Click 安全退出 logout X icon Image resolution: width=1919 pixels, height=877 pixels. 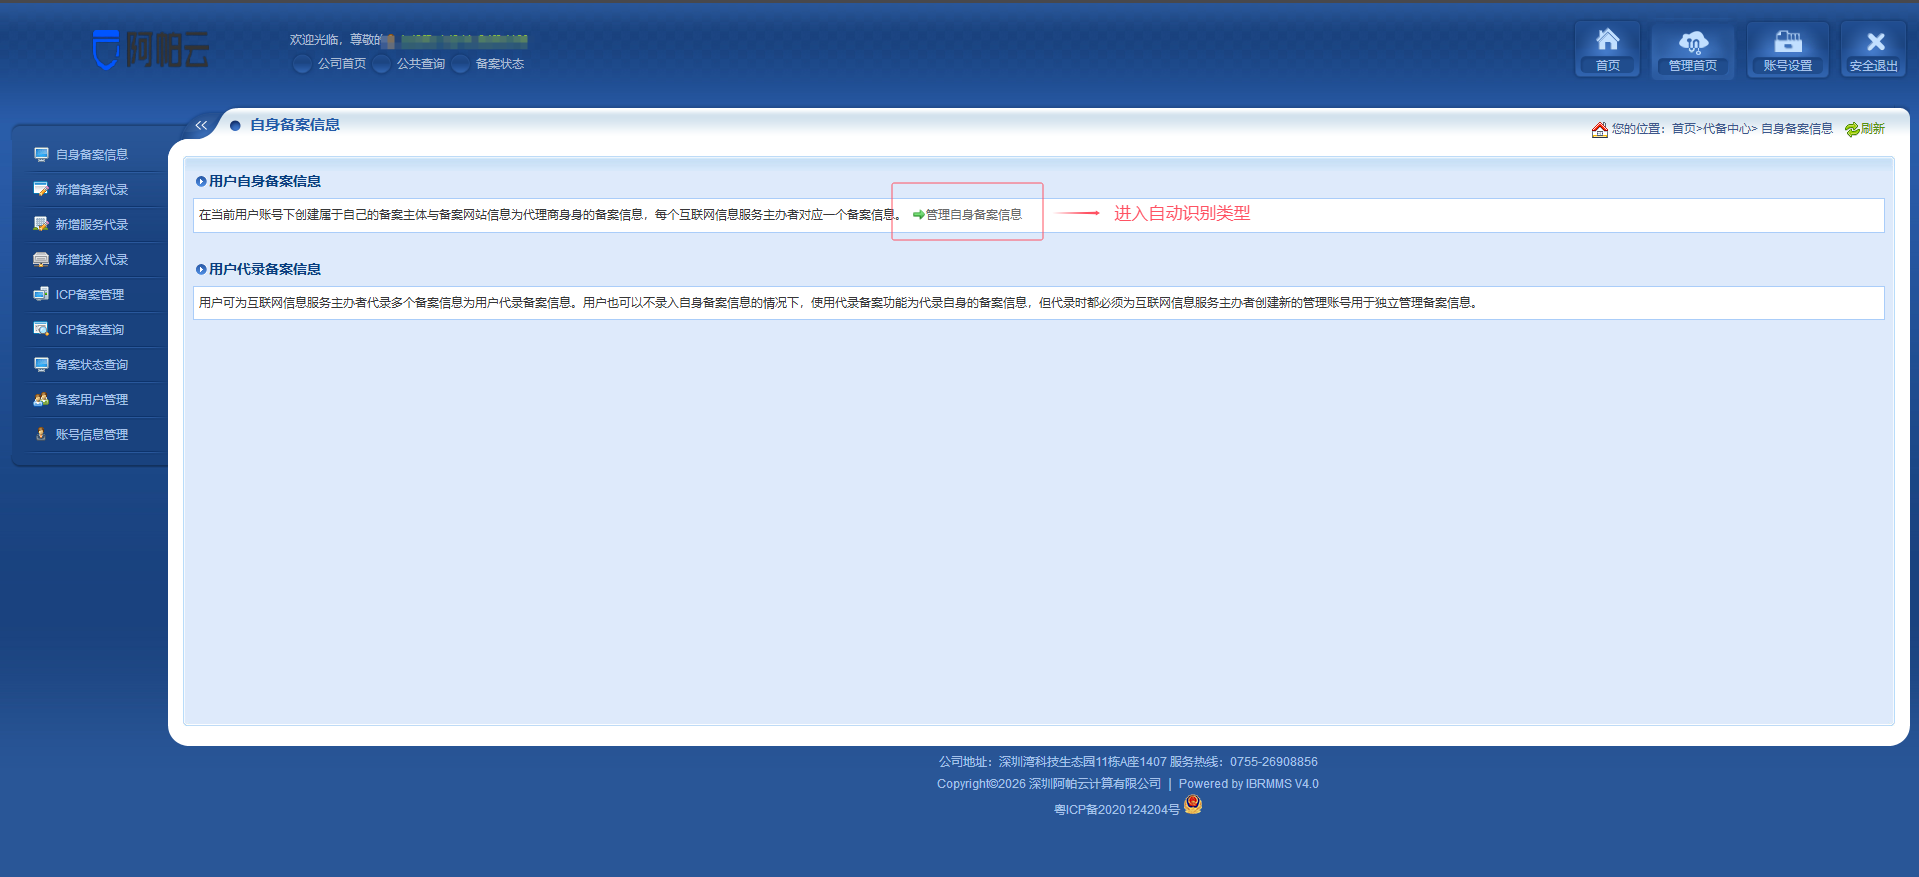pos(1874,48)
